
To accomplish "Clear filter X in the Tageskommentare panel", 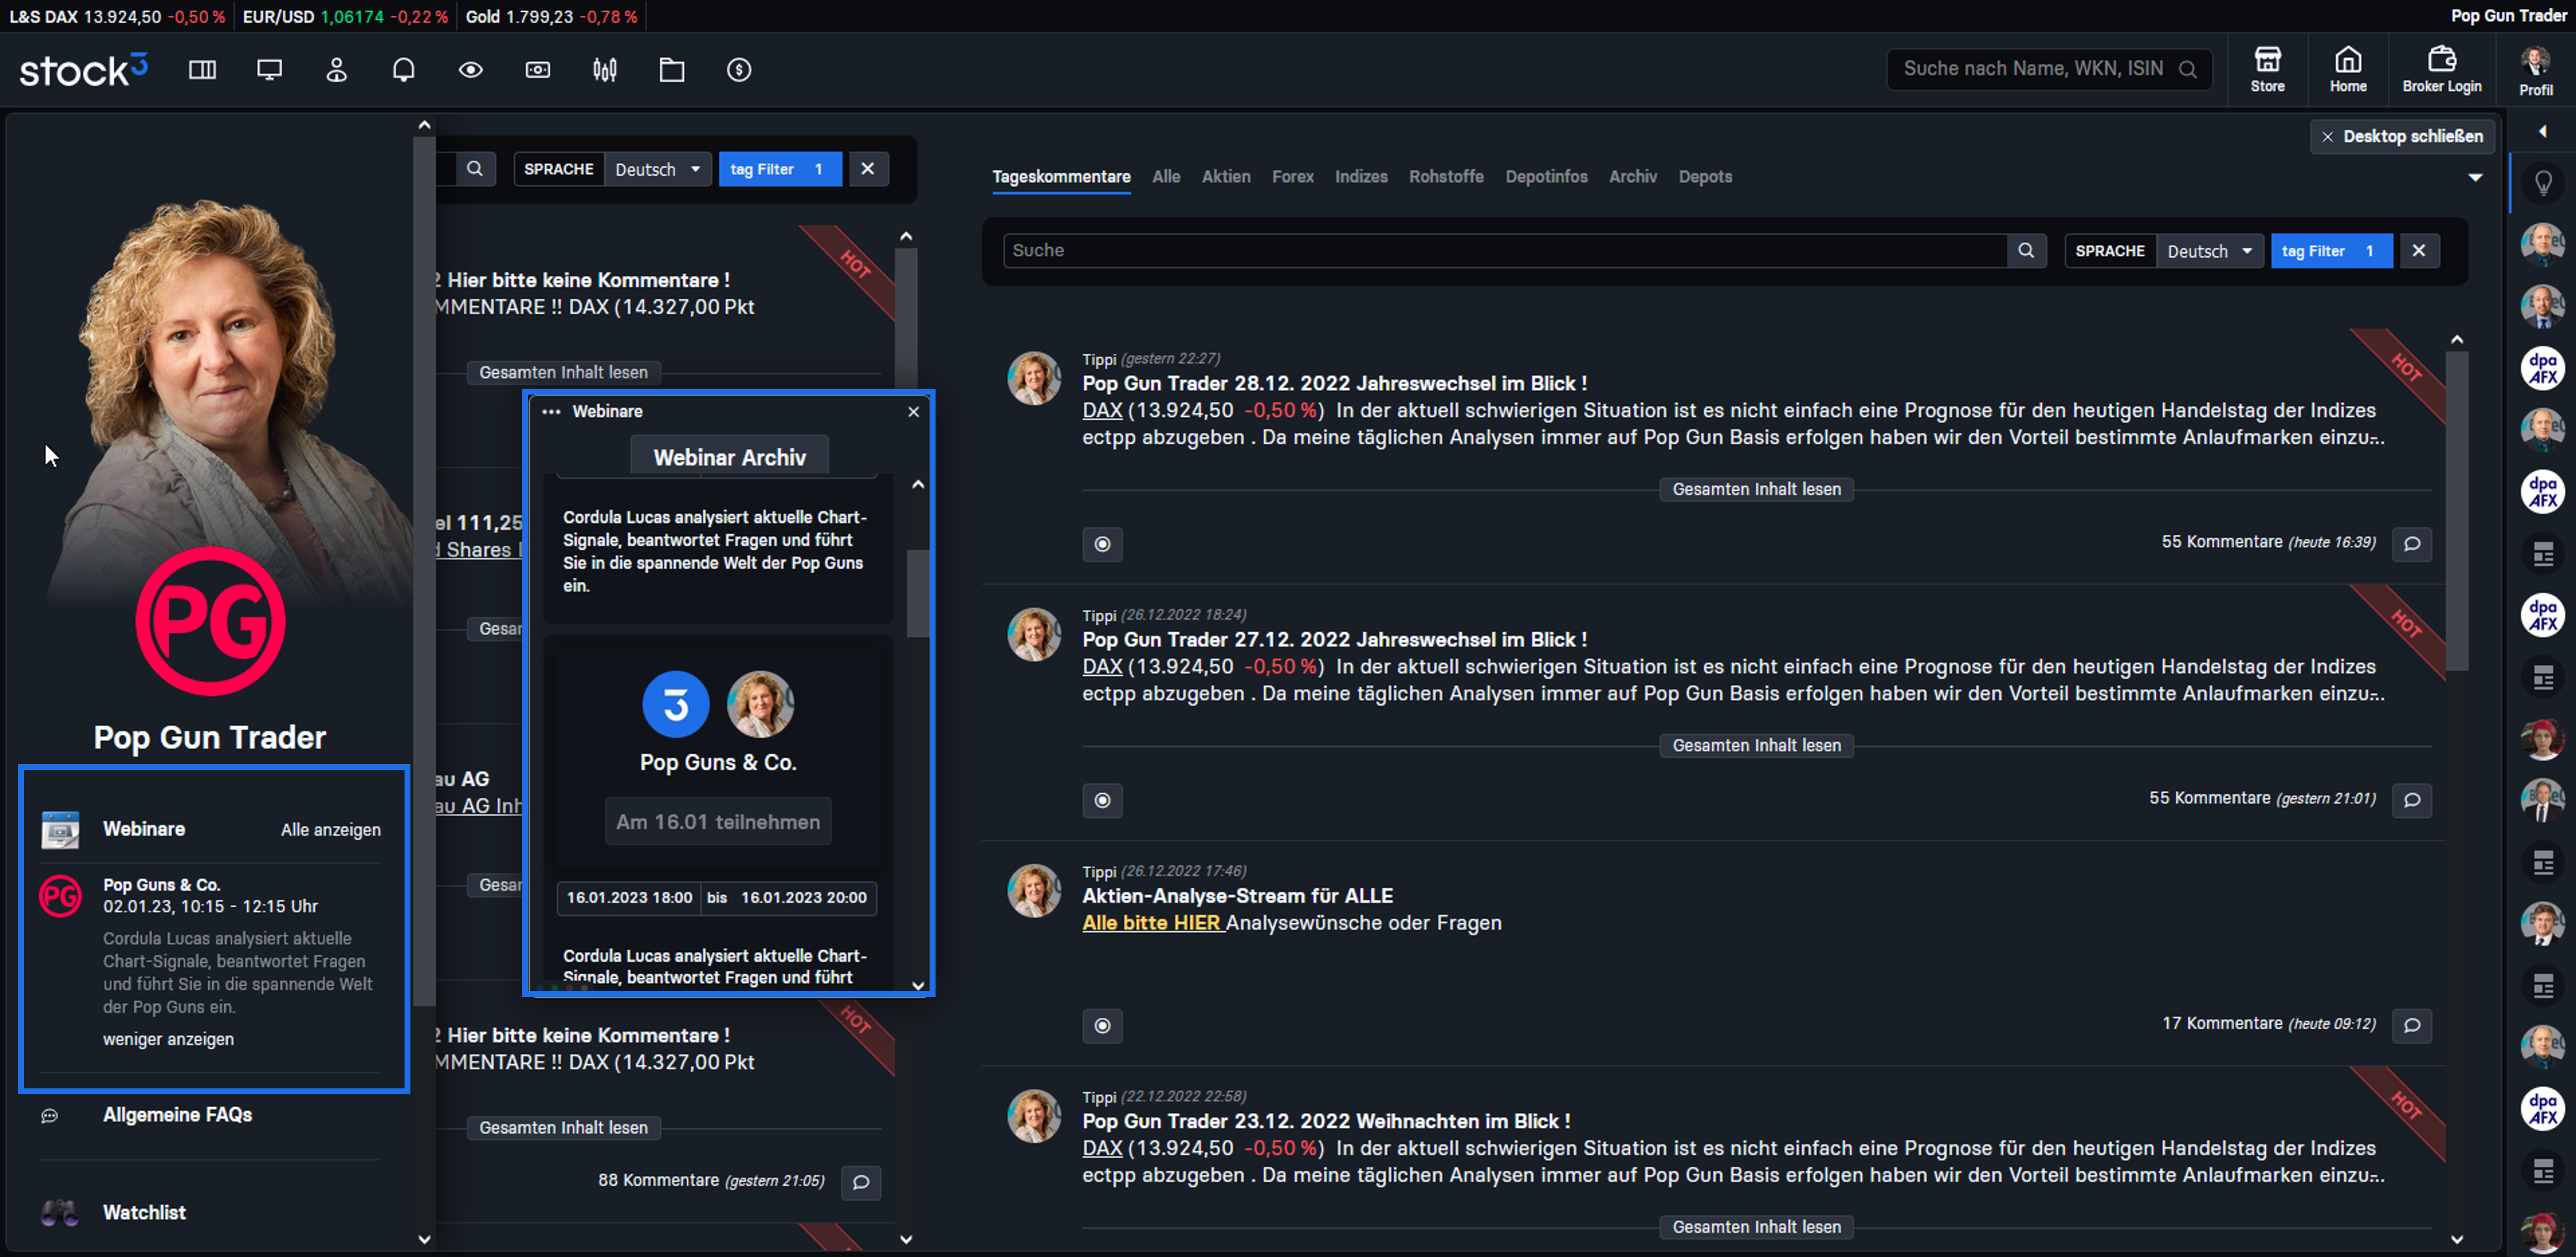I will pyautogui.click(x=2418, y=251).
